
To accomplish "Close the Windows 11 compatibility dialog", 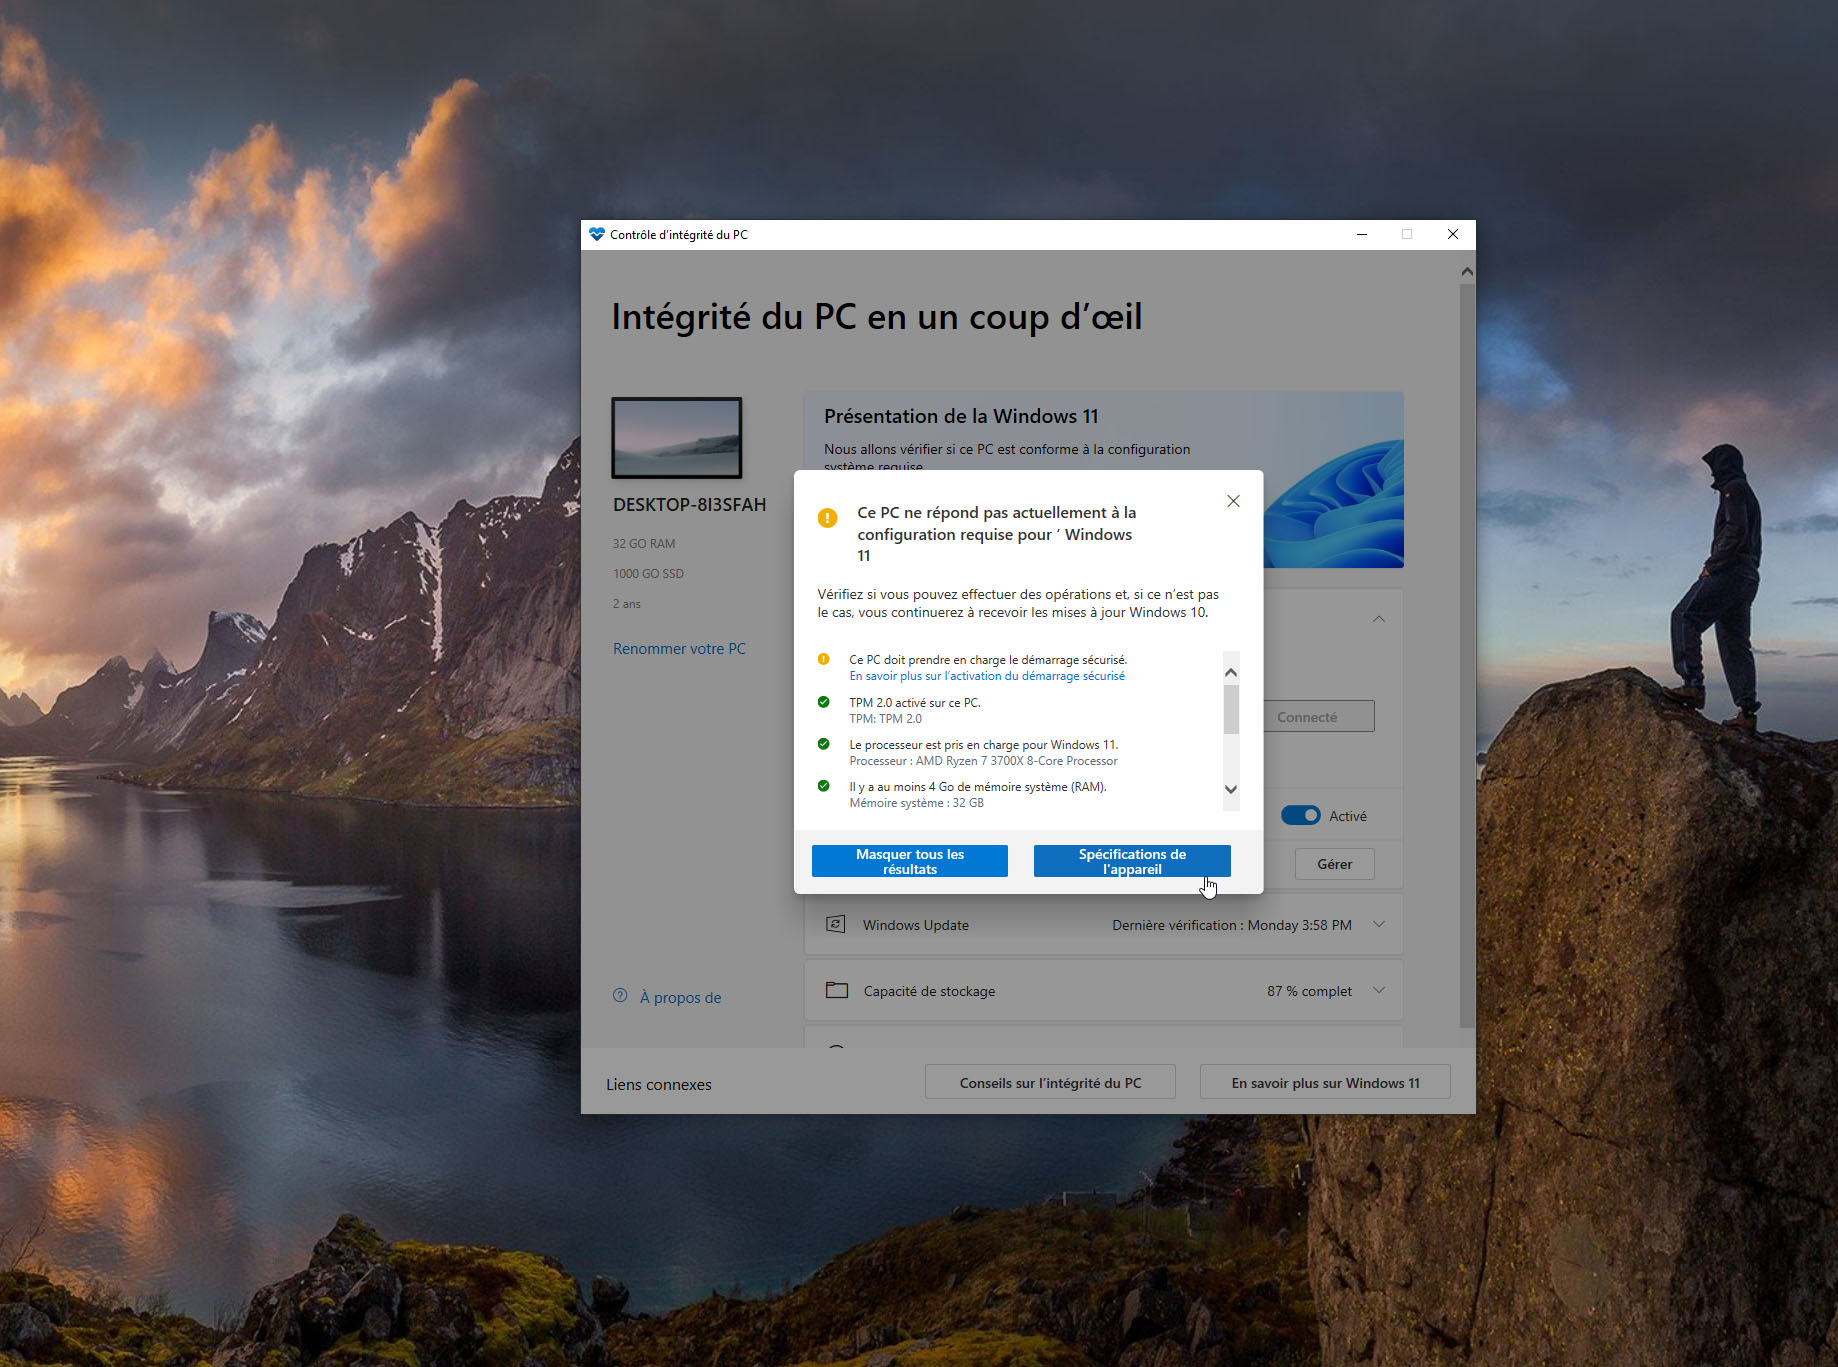I will pyautogui.click(x=1233, y=501).
